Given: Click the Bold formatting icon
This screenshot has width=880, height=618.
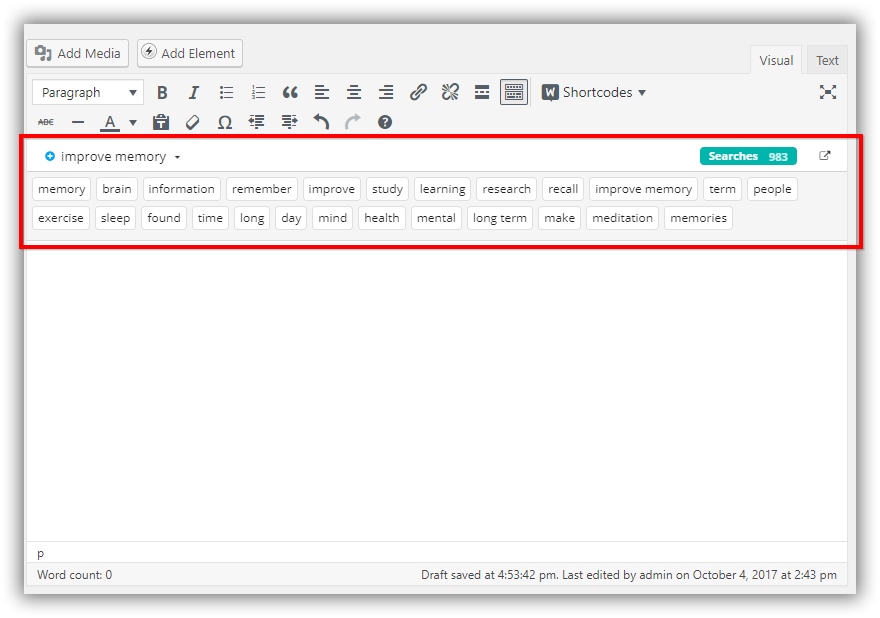Looking at the screenshot, I should pyautogui.click(x=162, y=93).
